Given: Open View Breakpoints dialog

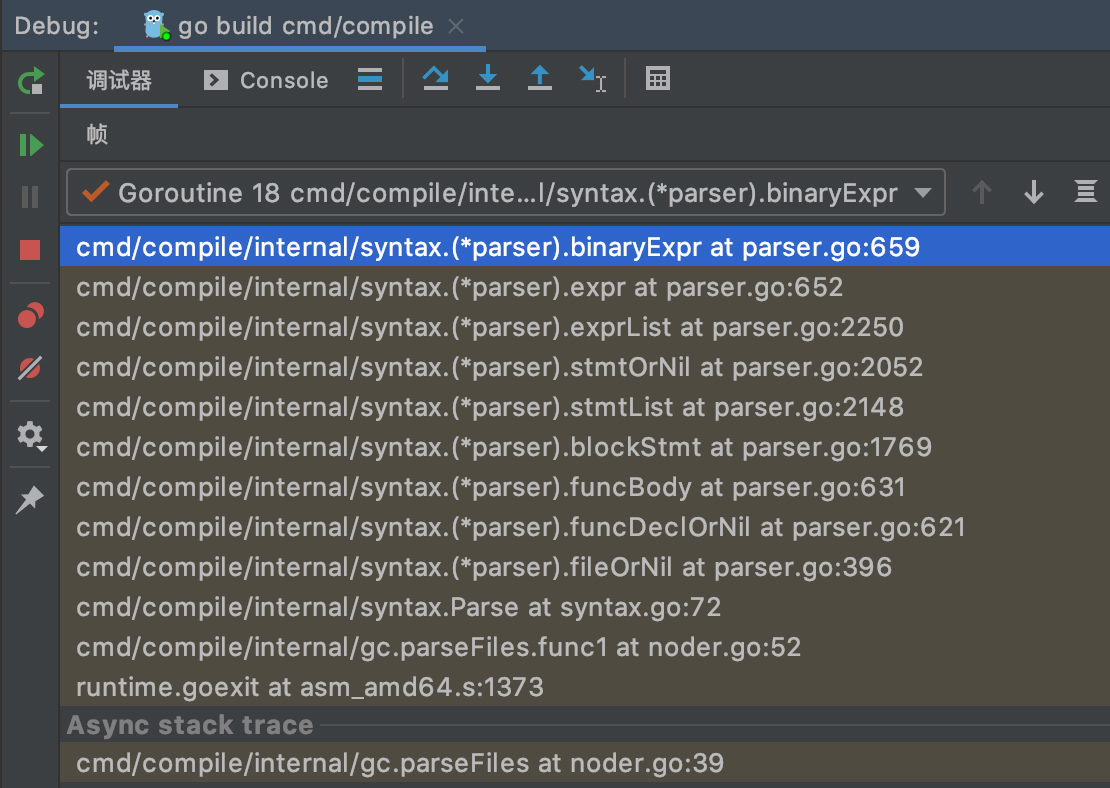Looking at the screenshot, I should (31, 316).
